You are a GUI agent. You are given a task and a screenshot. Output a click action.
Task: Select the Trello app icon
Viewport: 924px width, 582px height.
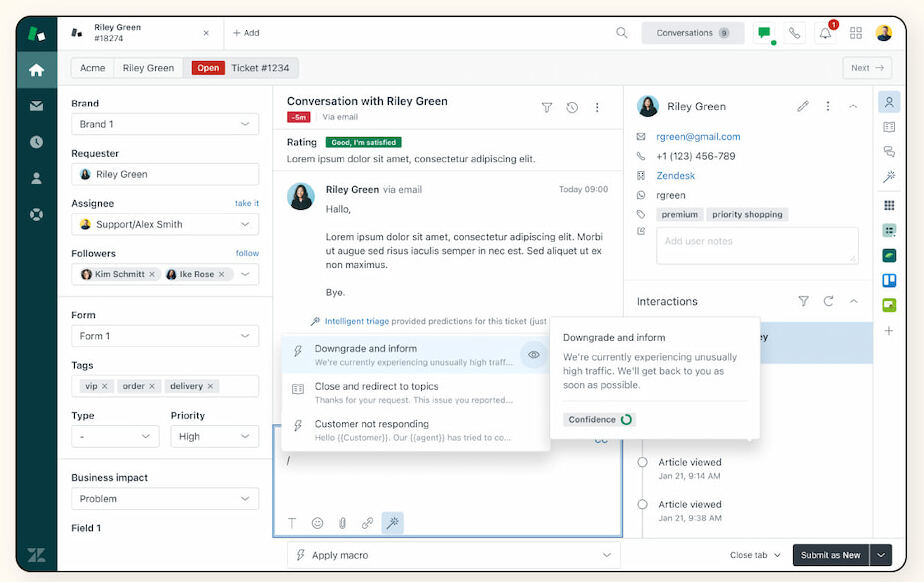click(x=890, y=281)
